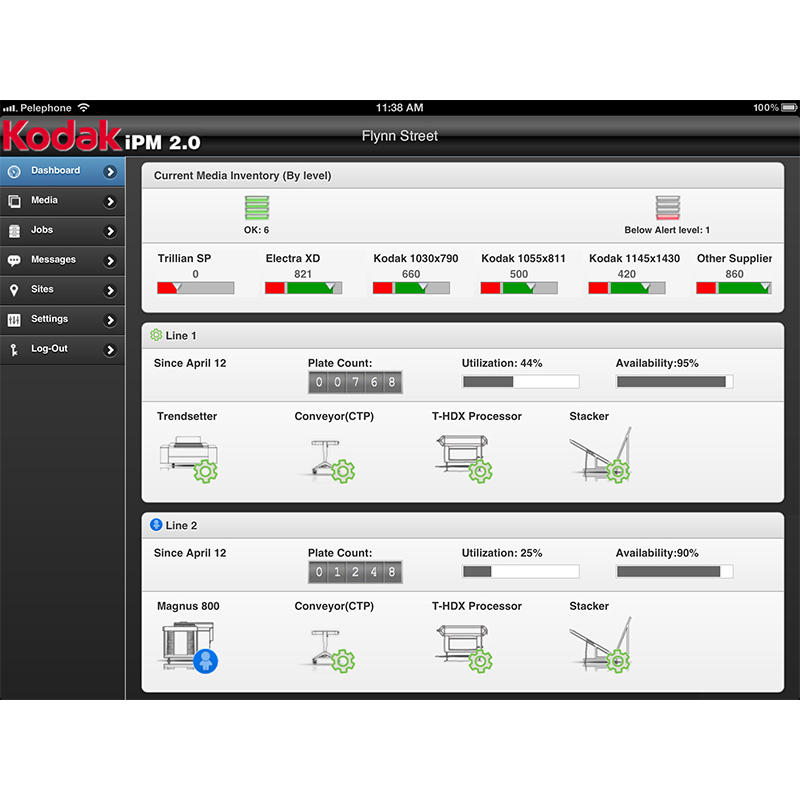
Task: Open the Jobs menu item
Action: coord(62,231)
